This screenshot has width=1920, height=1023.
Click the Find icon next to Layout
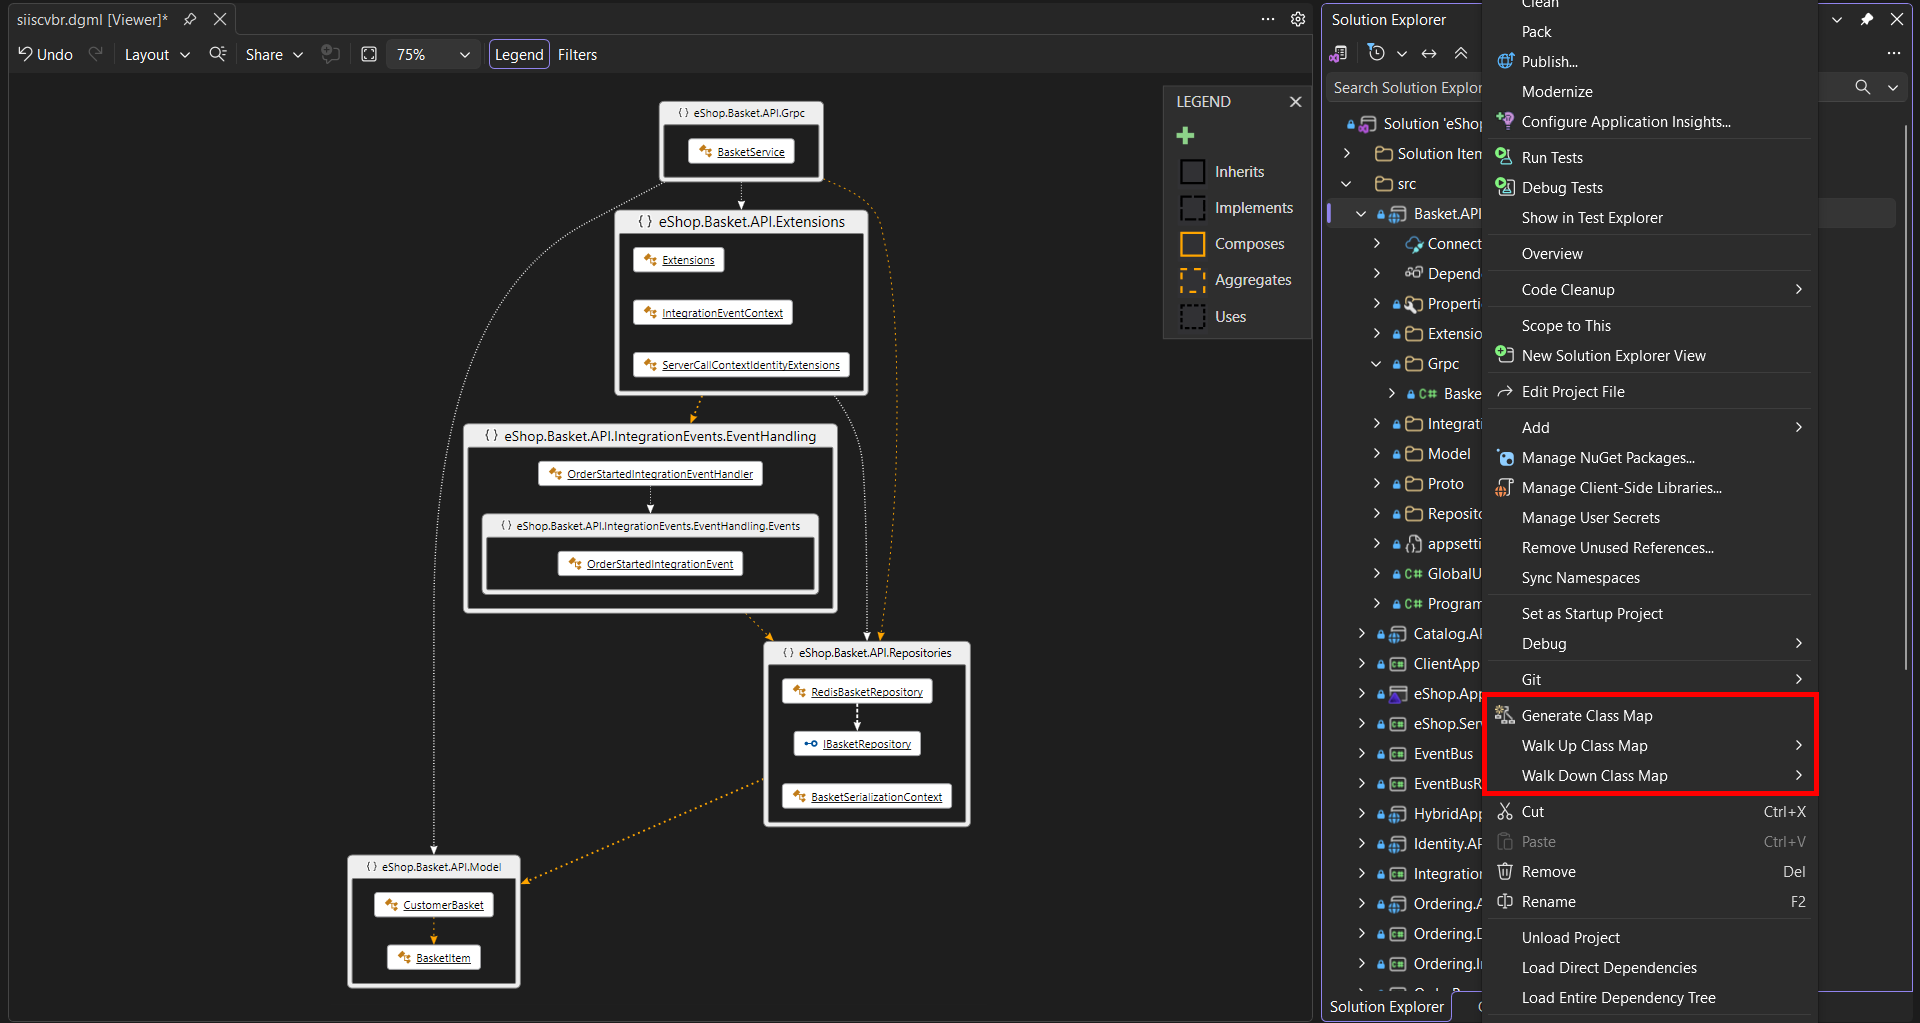coord(217,54)
